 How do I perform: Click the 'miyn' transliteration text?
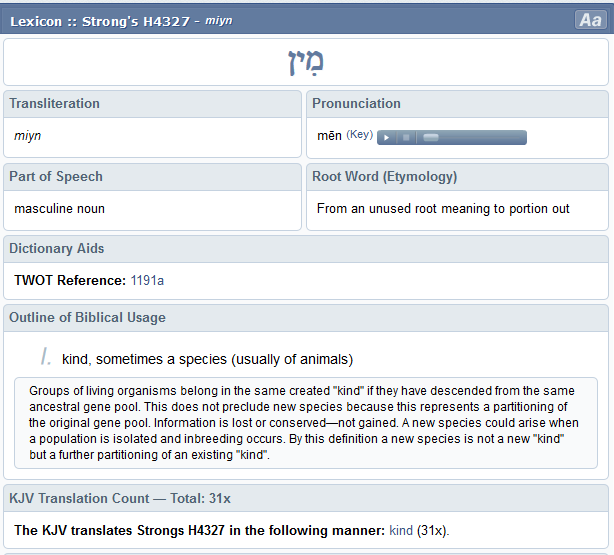(x=28, y=136)
